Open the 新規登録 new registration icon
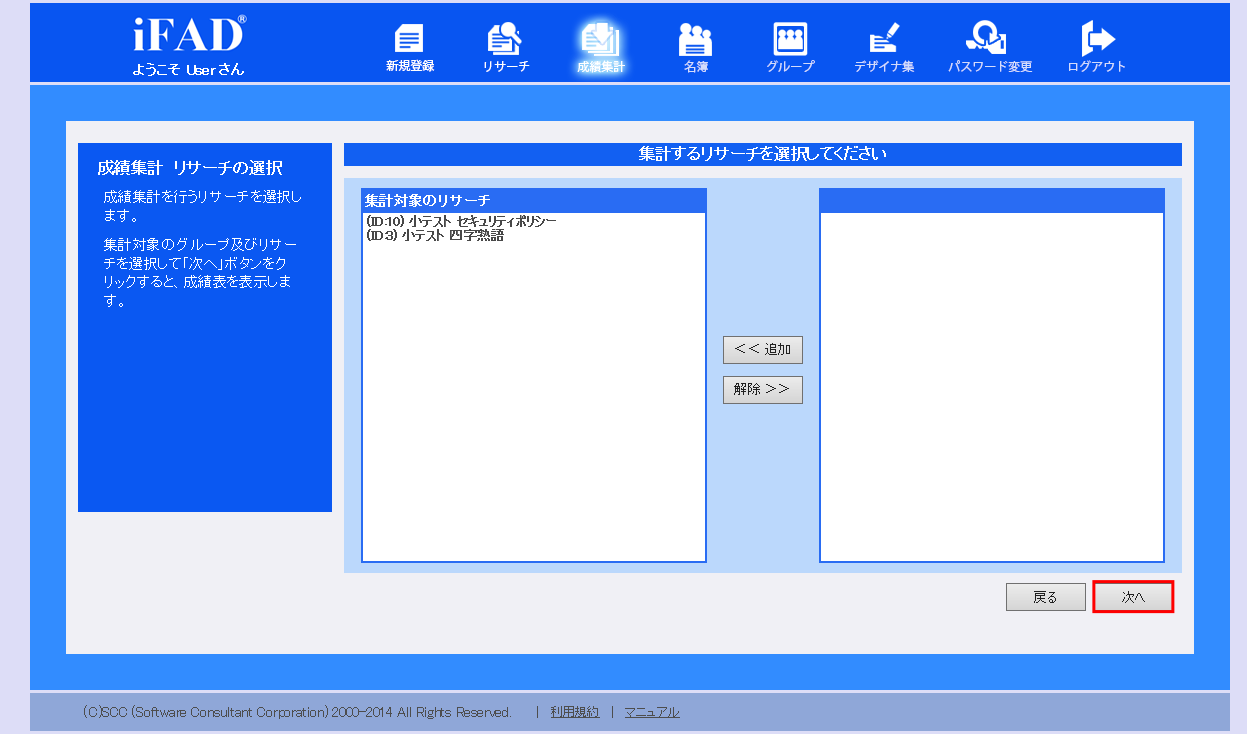This screenshot has width=1247, height=734. coord(409,48)
